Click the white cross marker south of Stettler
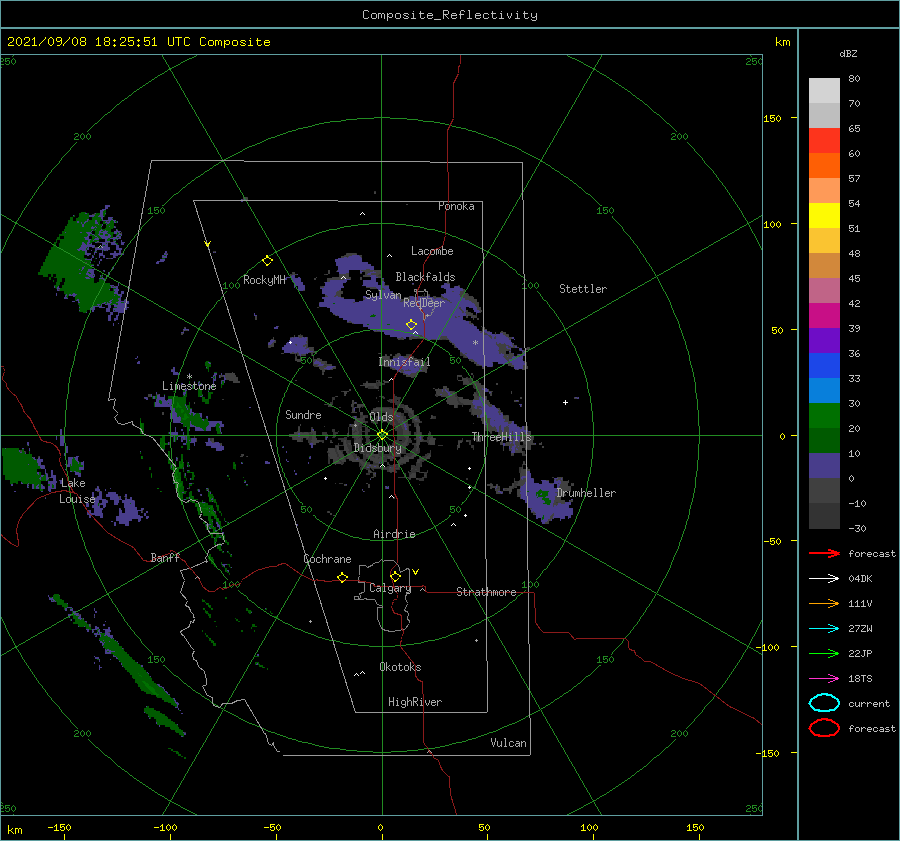The image size is (900, 841). coord(565,402)
